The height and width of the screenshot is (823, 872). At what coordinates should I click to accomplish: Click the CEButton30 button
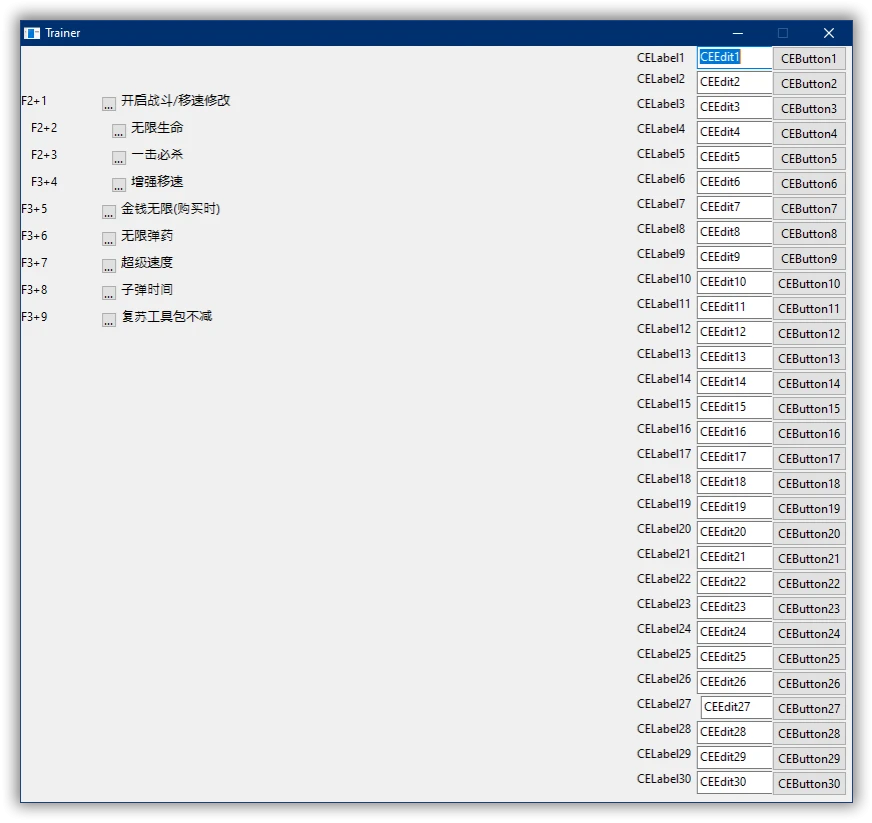(809, 784)
